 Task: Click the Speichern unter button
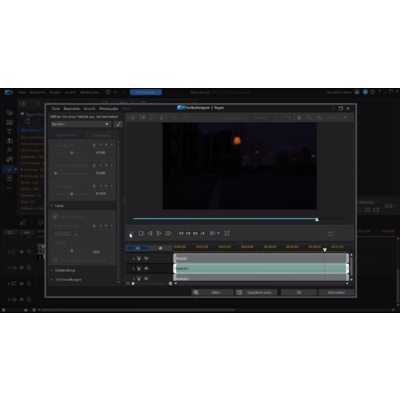click(256, 292)
